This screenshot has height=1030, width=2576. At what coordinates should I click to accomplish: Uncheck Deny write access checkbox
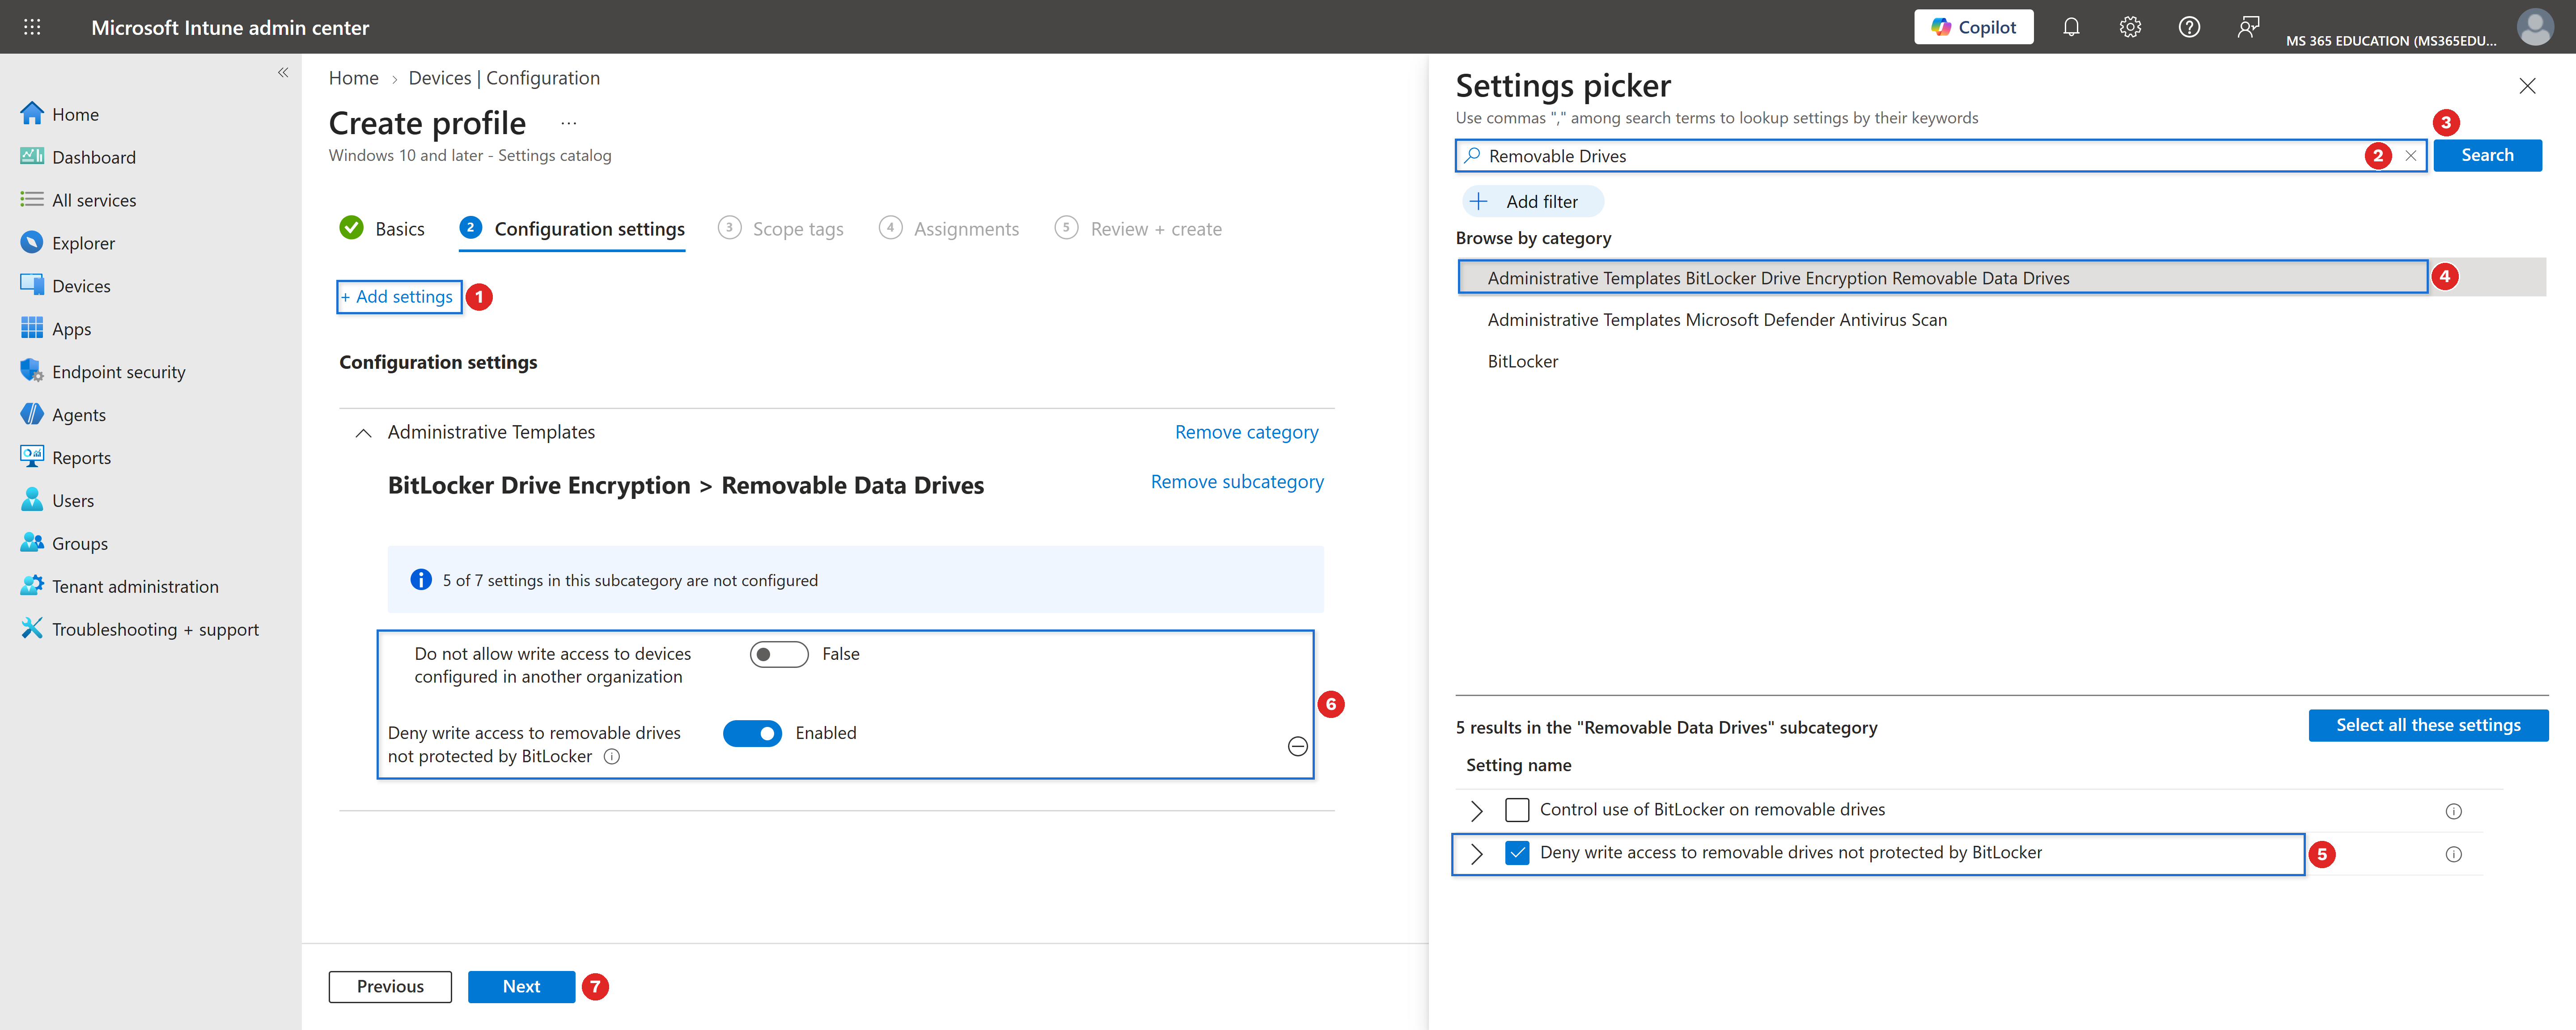1517,853
